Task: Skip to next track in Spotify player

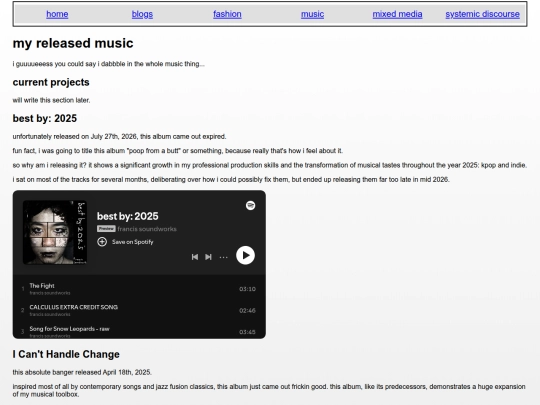Action: pyautogui.click(x=208, y=257)
